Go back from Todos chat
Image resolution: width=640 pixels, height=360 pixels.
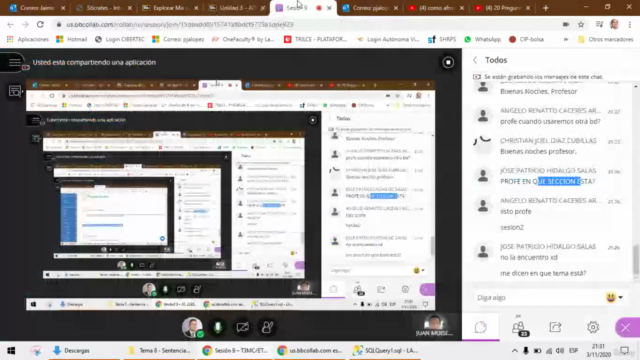coord(475,60)
